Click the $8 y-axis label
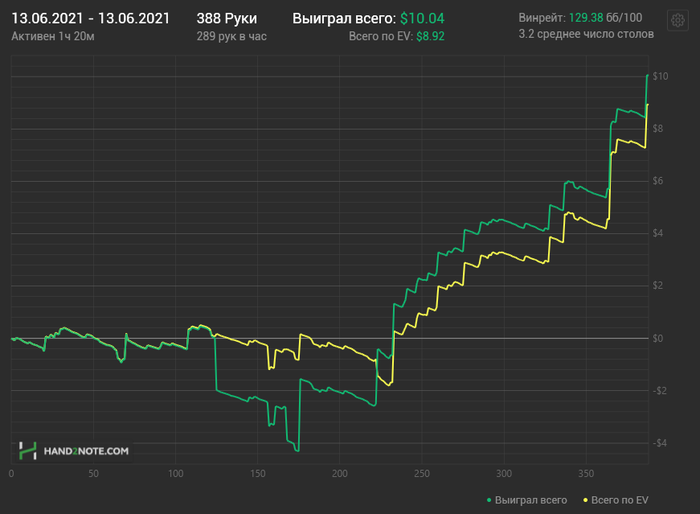700x514 pixels. 658,129
